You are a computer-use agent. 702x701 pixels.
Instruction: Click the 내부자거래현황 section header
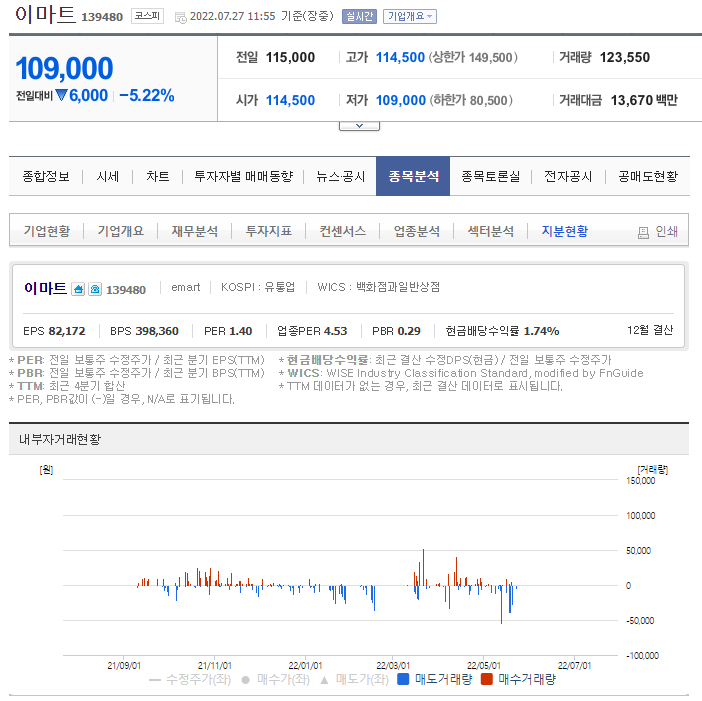pyautogui.click(x=60, y=439)
